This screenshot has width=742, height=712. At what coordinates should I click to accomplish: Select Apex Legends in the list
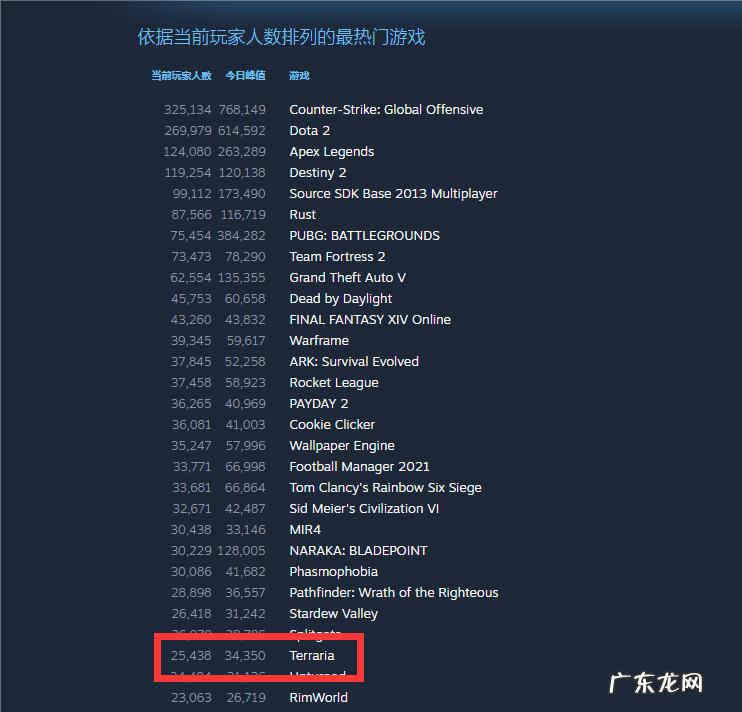[x=332, y=152]
